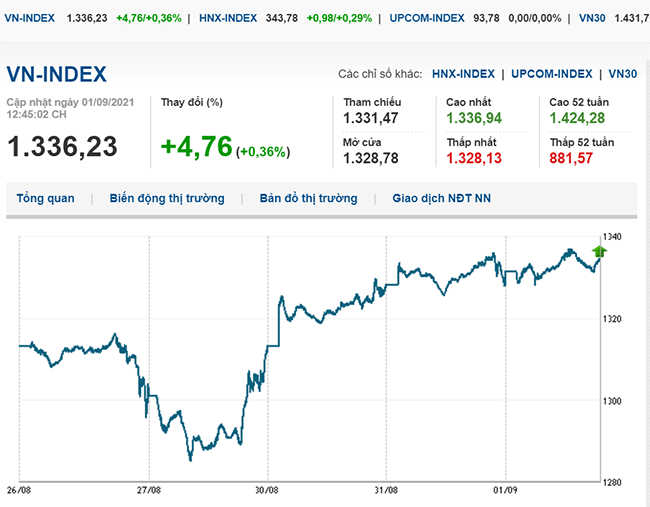Click VN30 in the top ticker bar
Screen dimensions: 650x507
click(595, 18)
